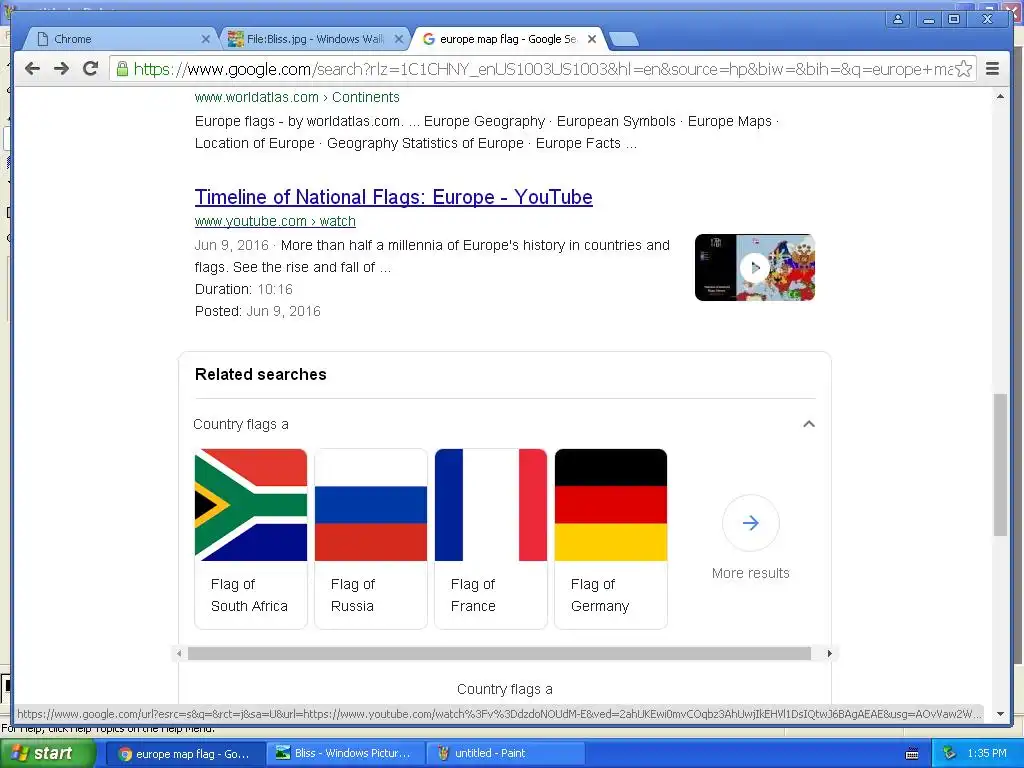Click the horizontal scrollbar right arrow
The width and height of the screenshot is (1024, 768).
point(829,654)
